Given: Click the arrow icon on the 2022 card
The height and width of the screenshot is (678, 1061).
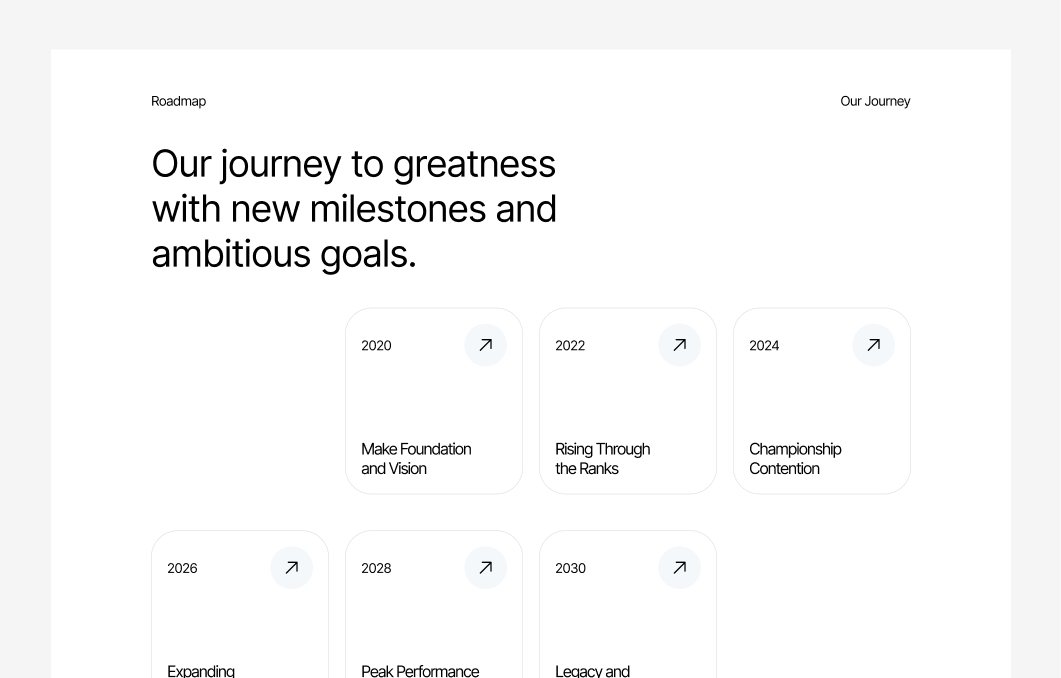Looking at the screenshot, I should point(680,345).
